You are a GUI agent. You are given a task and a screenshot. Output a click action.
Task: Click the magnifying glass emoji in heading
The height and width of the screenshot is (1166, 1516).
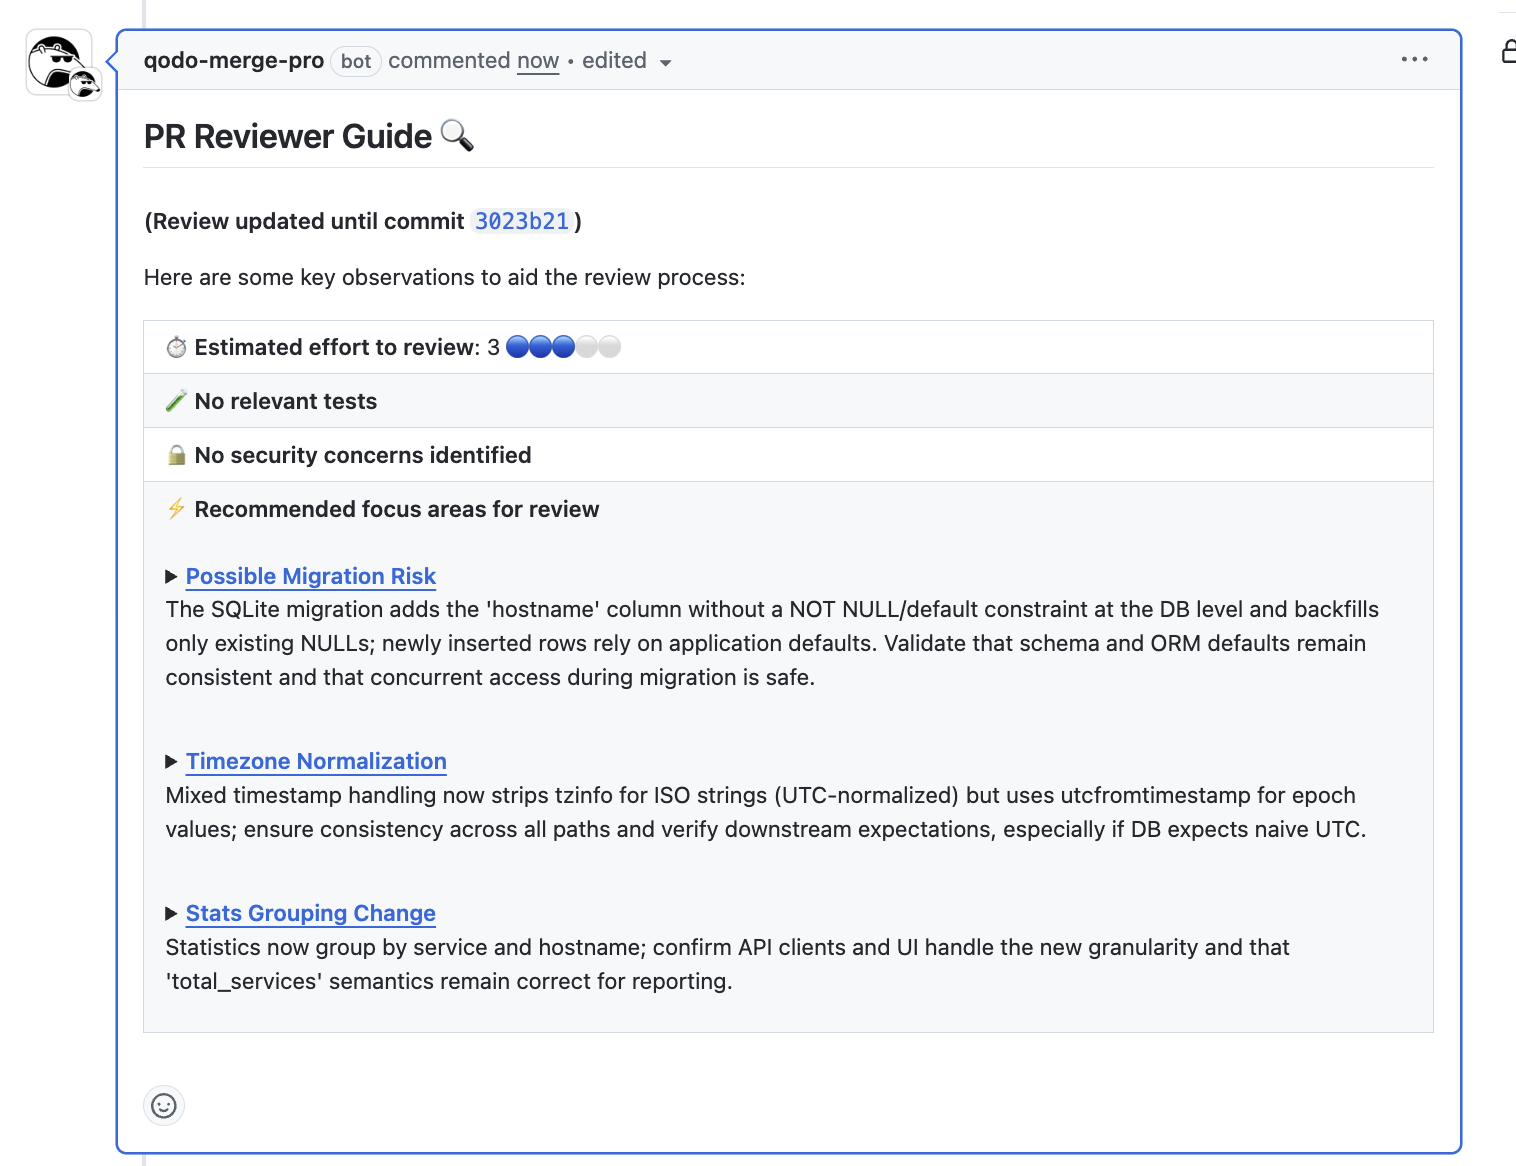tap(457, 135)
